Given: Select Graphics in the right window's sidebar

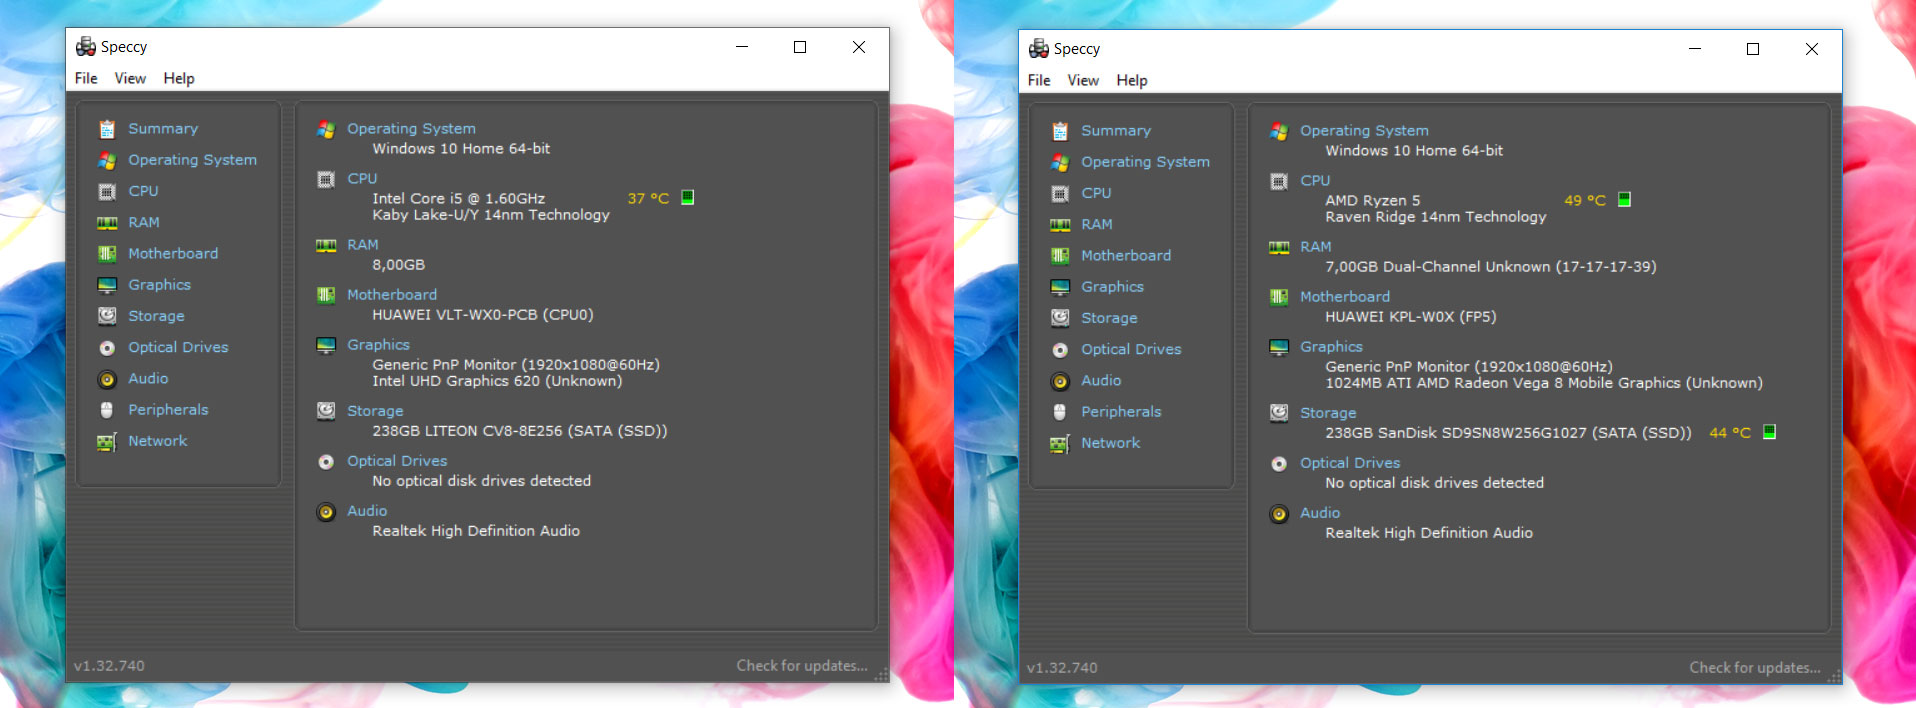Looking at the screenshot, I should click(1112, 287).
